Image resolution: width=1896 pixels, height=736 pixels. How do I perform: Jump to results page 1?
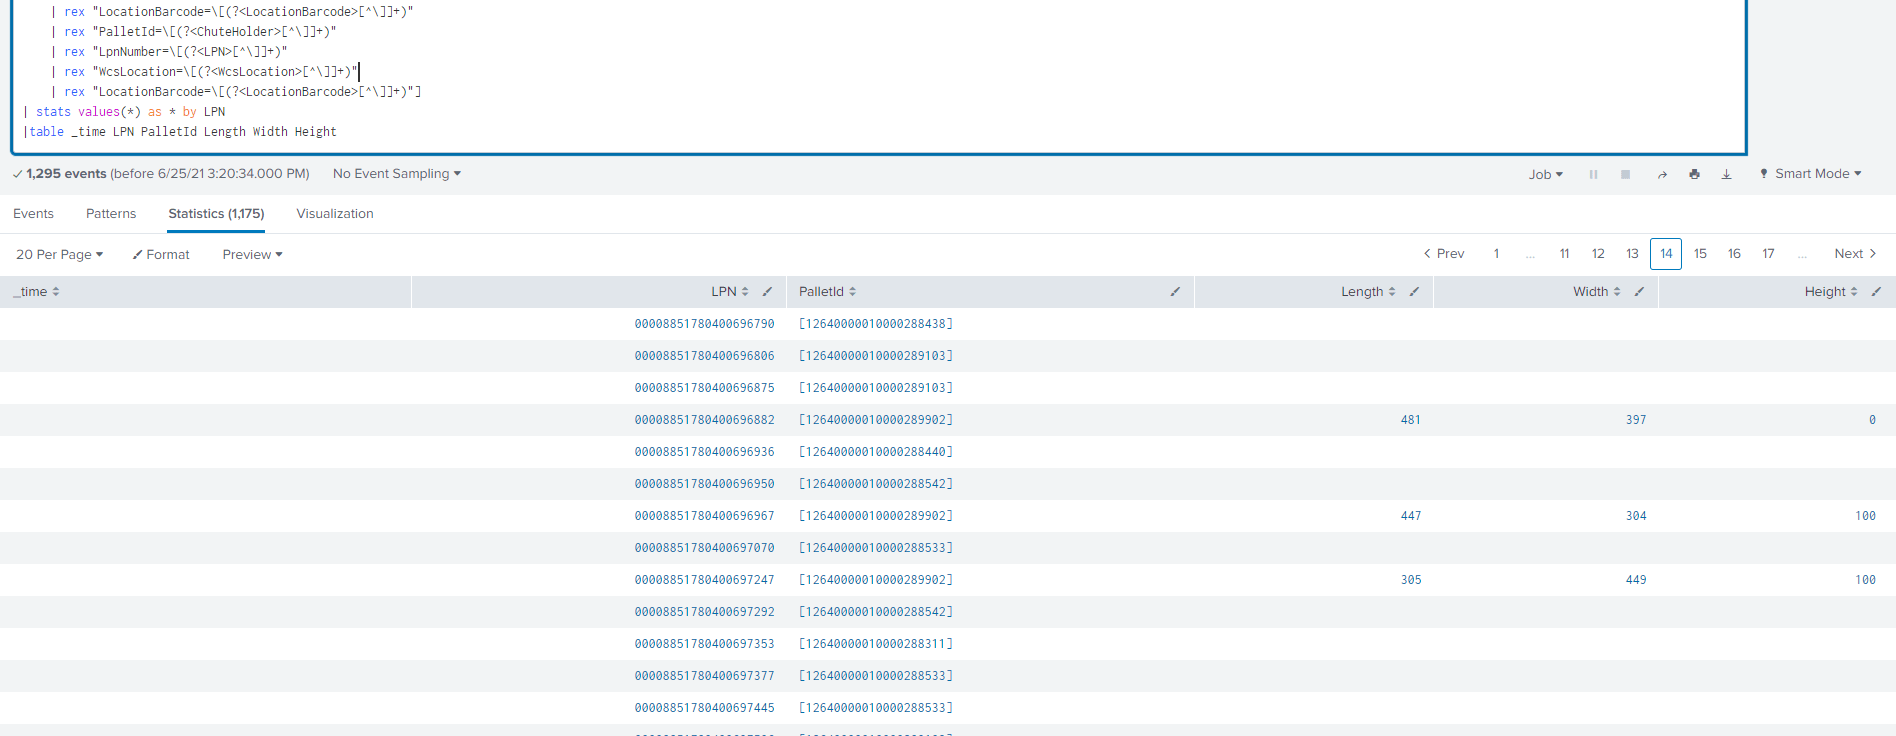(x=1496, y=254)
